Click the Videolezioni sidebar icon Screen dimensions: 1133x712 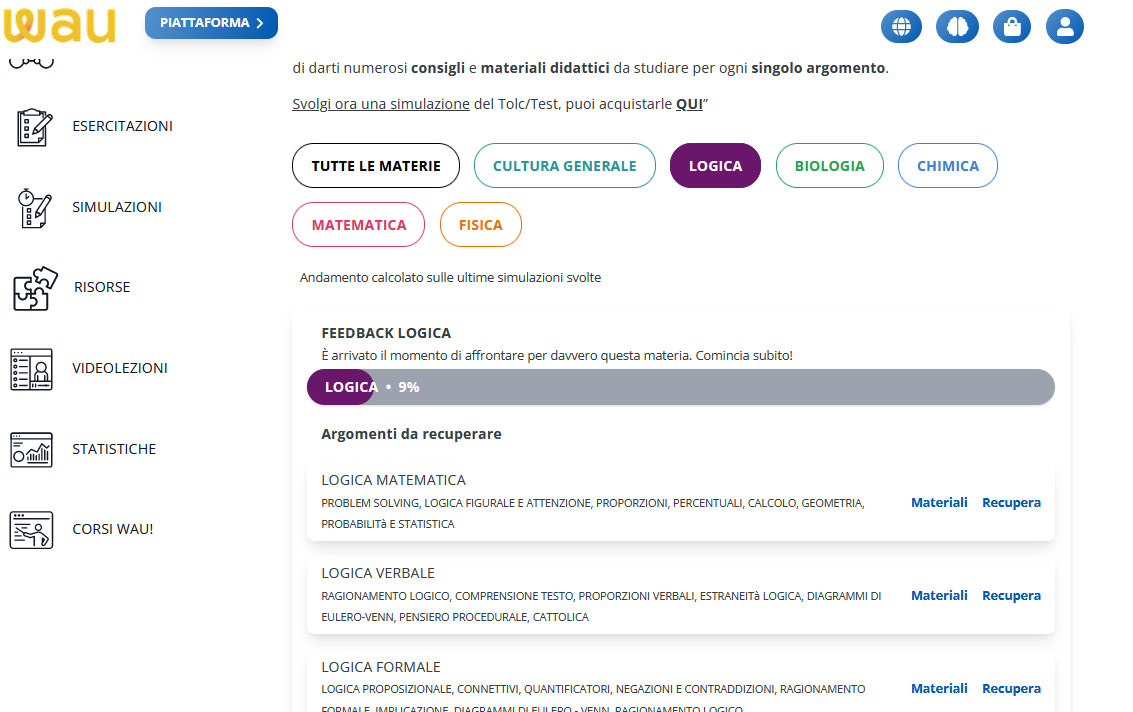click(31, 369)
